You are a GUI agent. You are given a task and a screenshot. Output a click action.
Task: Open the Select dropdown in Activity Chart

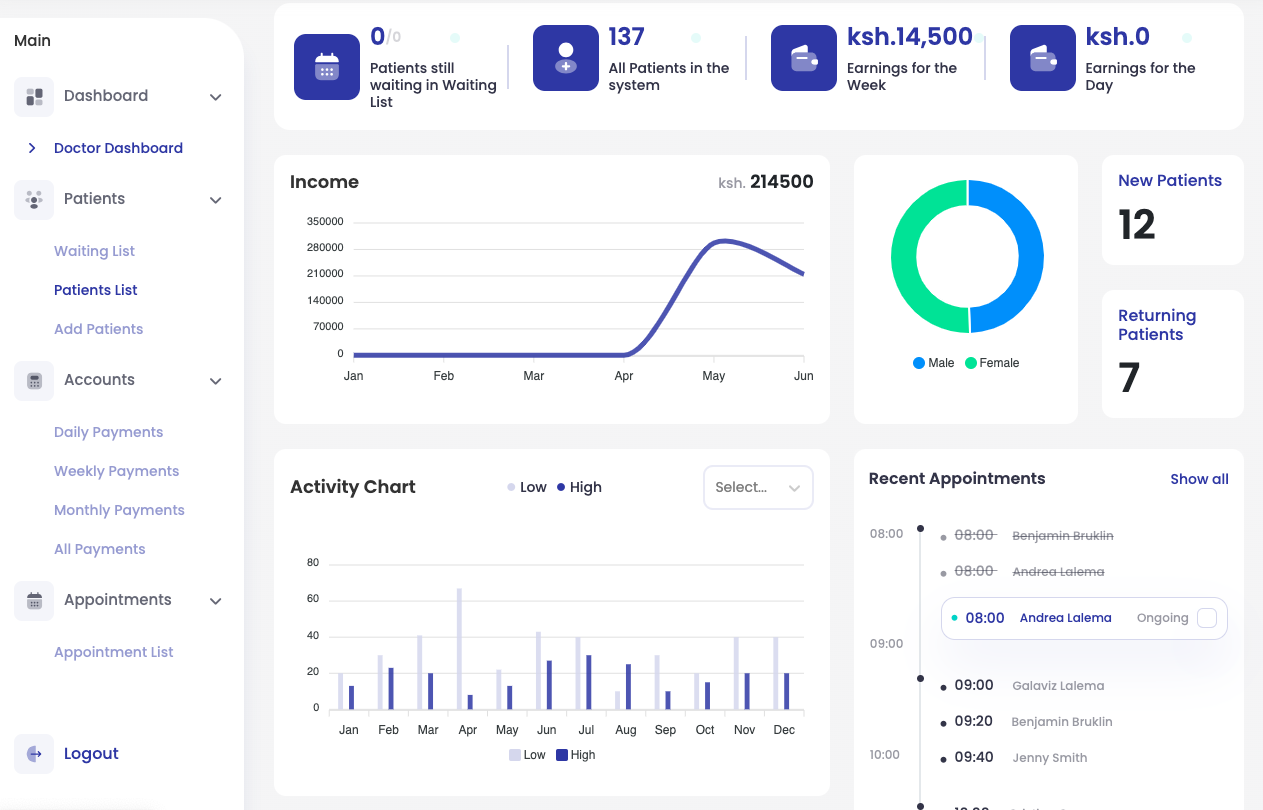(758, 488)
